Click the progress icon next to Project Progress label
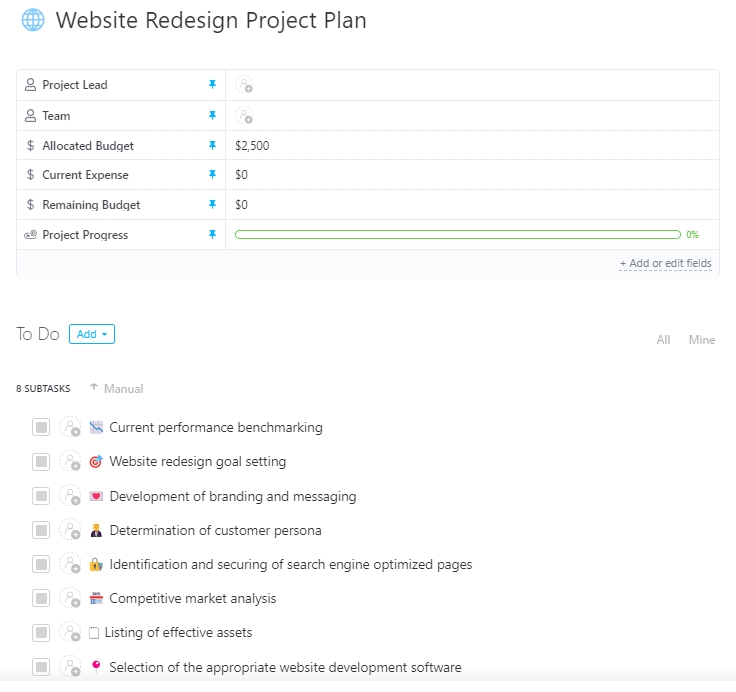Screen dimensions: 736x692 click(31, 234)
